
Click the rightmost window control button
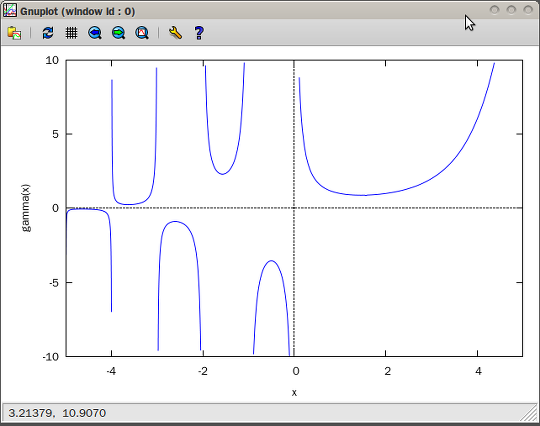click(x=528, y=10)
